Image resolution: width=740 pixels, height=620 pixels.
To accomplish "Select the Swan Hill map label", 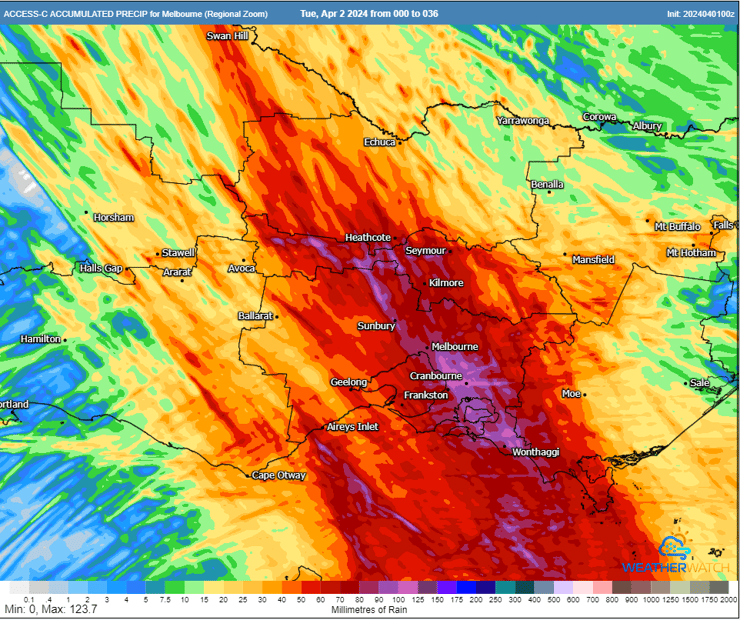I will tap(226, 36).
